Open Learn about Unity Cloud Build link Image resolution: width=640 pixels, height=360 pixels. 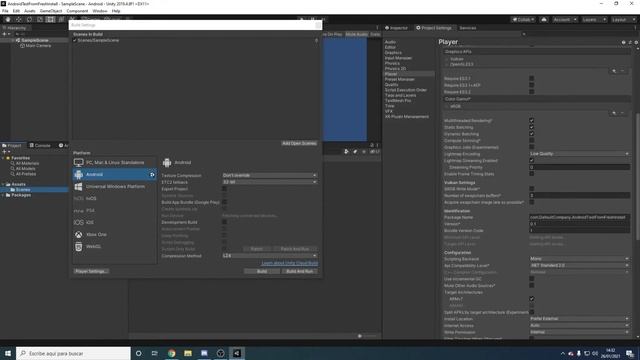point(290,264)
